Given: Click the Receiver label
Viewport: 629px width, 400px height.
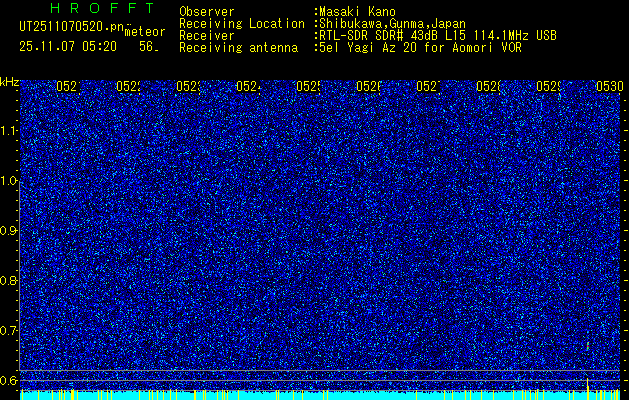Looking at the screenshot, I should click(x=207, y=36).
